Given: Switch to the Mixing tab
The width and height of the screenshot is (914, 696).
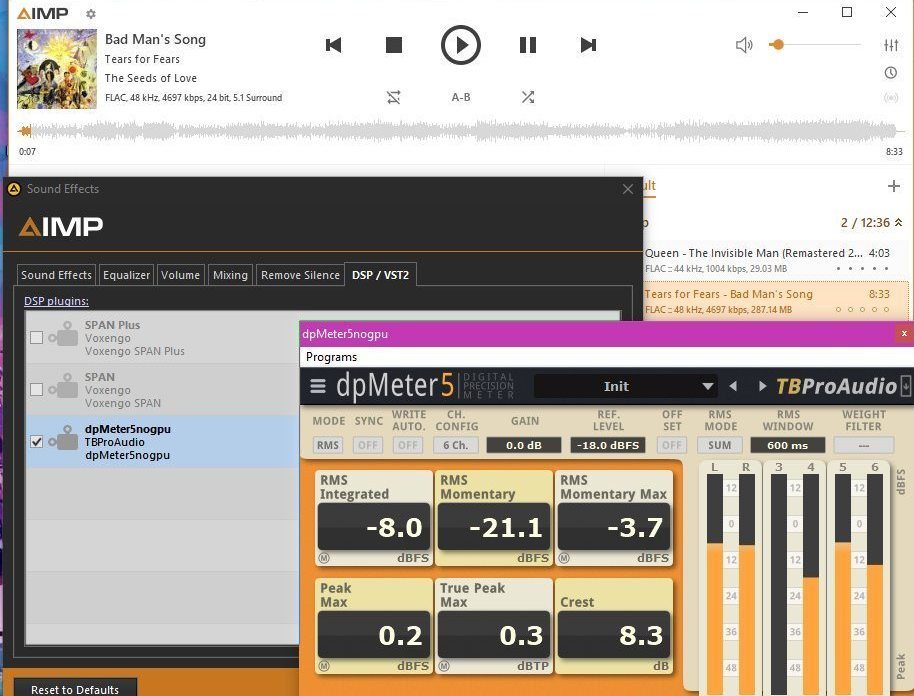Looking at the screenshot, I should click(230, 275).
